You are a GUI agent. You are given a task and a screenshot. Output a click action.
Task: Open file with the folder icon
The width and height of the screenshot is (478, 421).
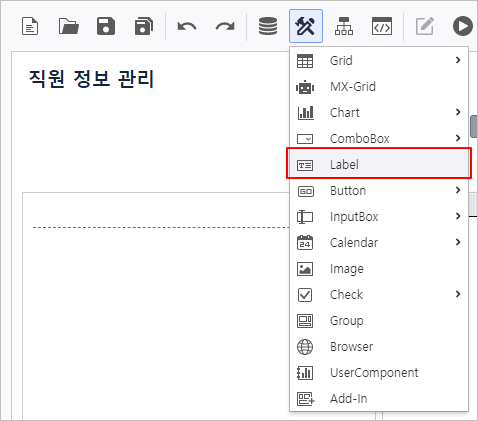(69, 26)
